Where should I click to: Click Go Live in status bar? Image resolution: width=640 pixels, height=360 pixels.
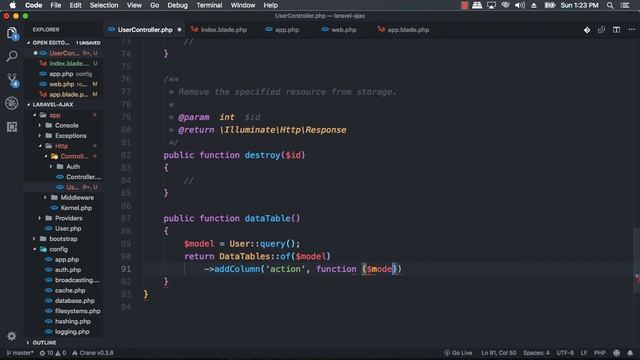(458, 353)
